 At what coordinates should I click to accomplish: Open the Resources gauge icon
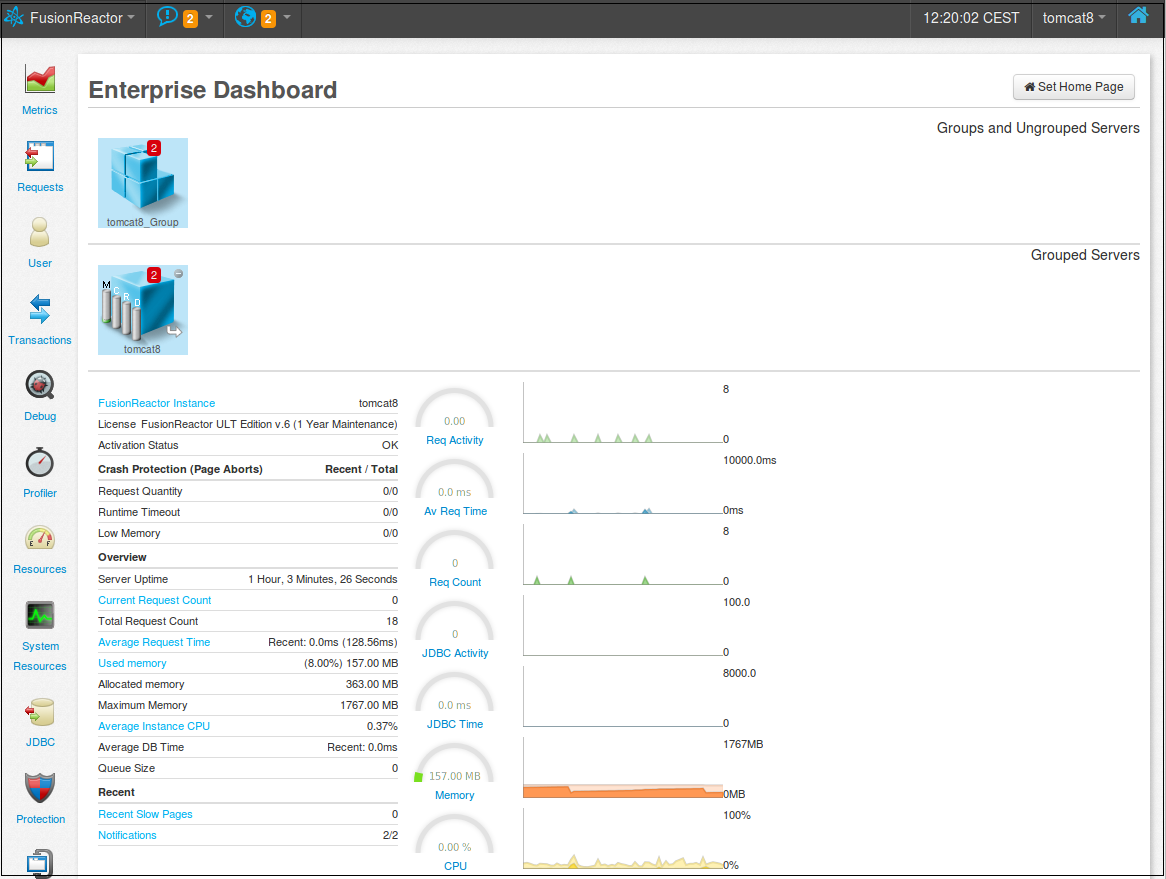click(x=40, y=538)
